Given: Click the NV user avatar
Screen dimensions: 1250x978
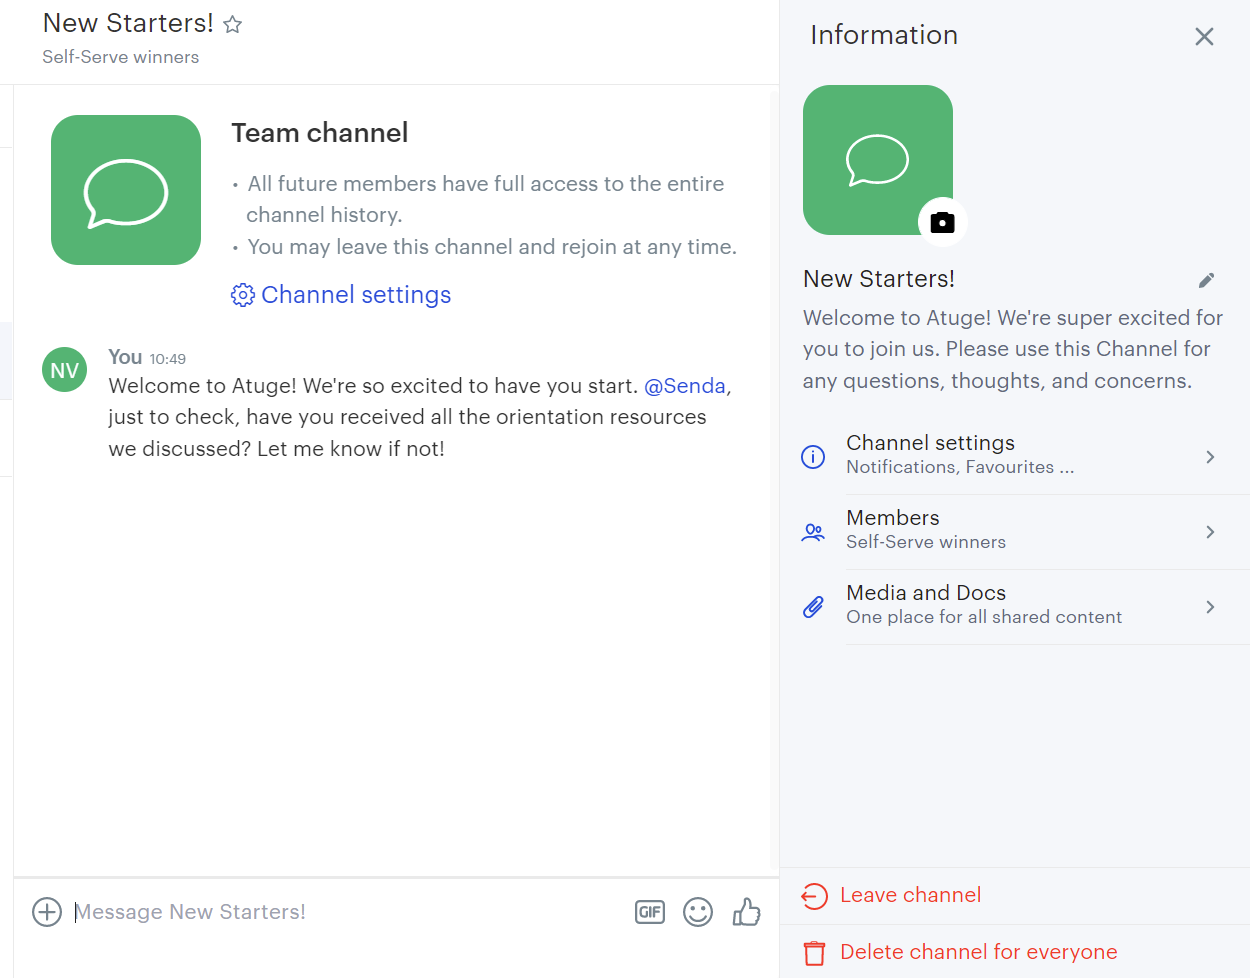Looking at the screenshot, I should click(x=64, y=370).
